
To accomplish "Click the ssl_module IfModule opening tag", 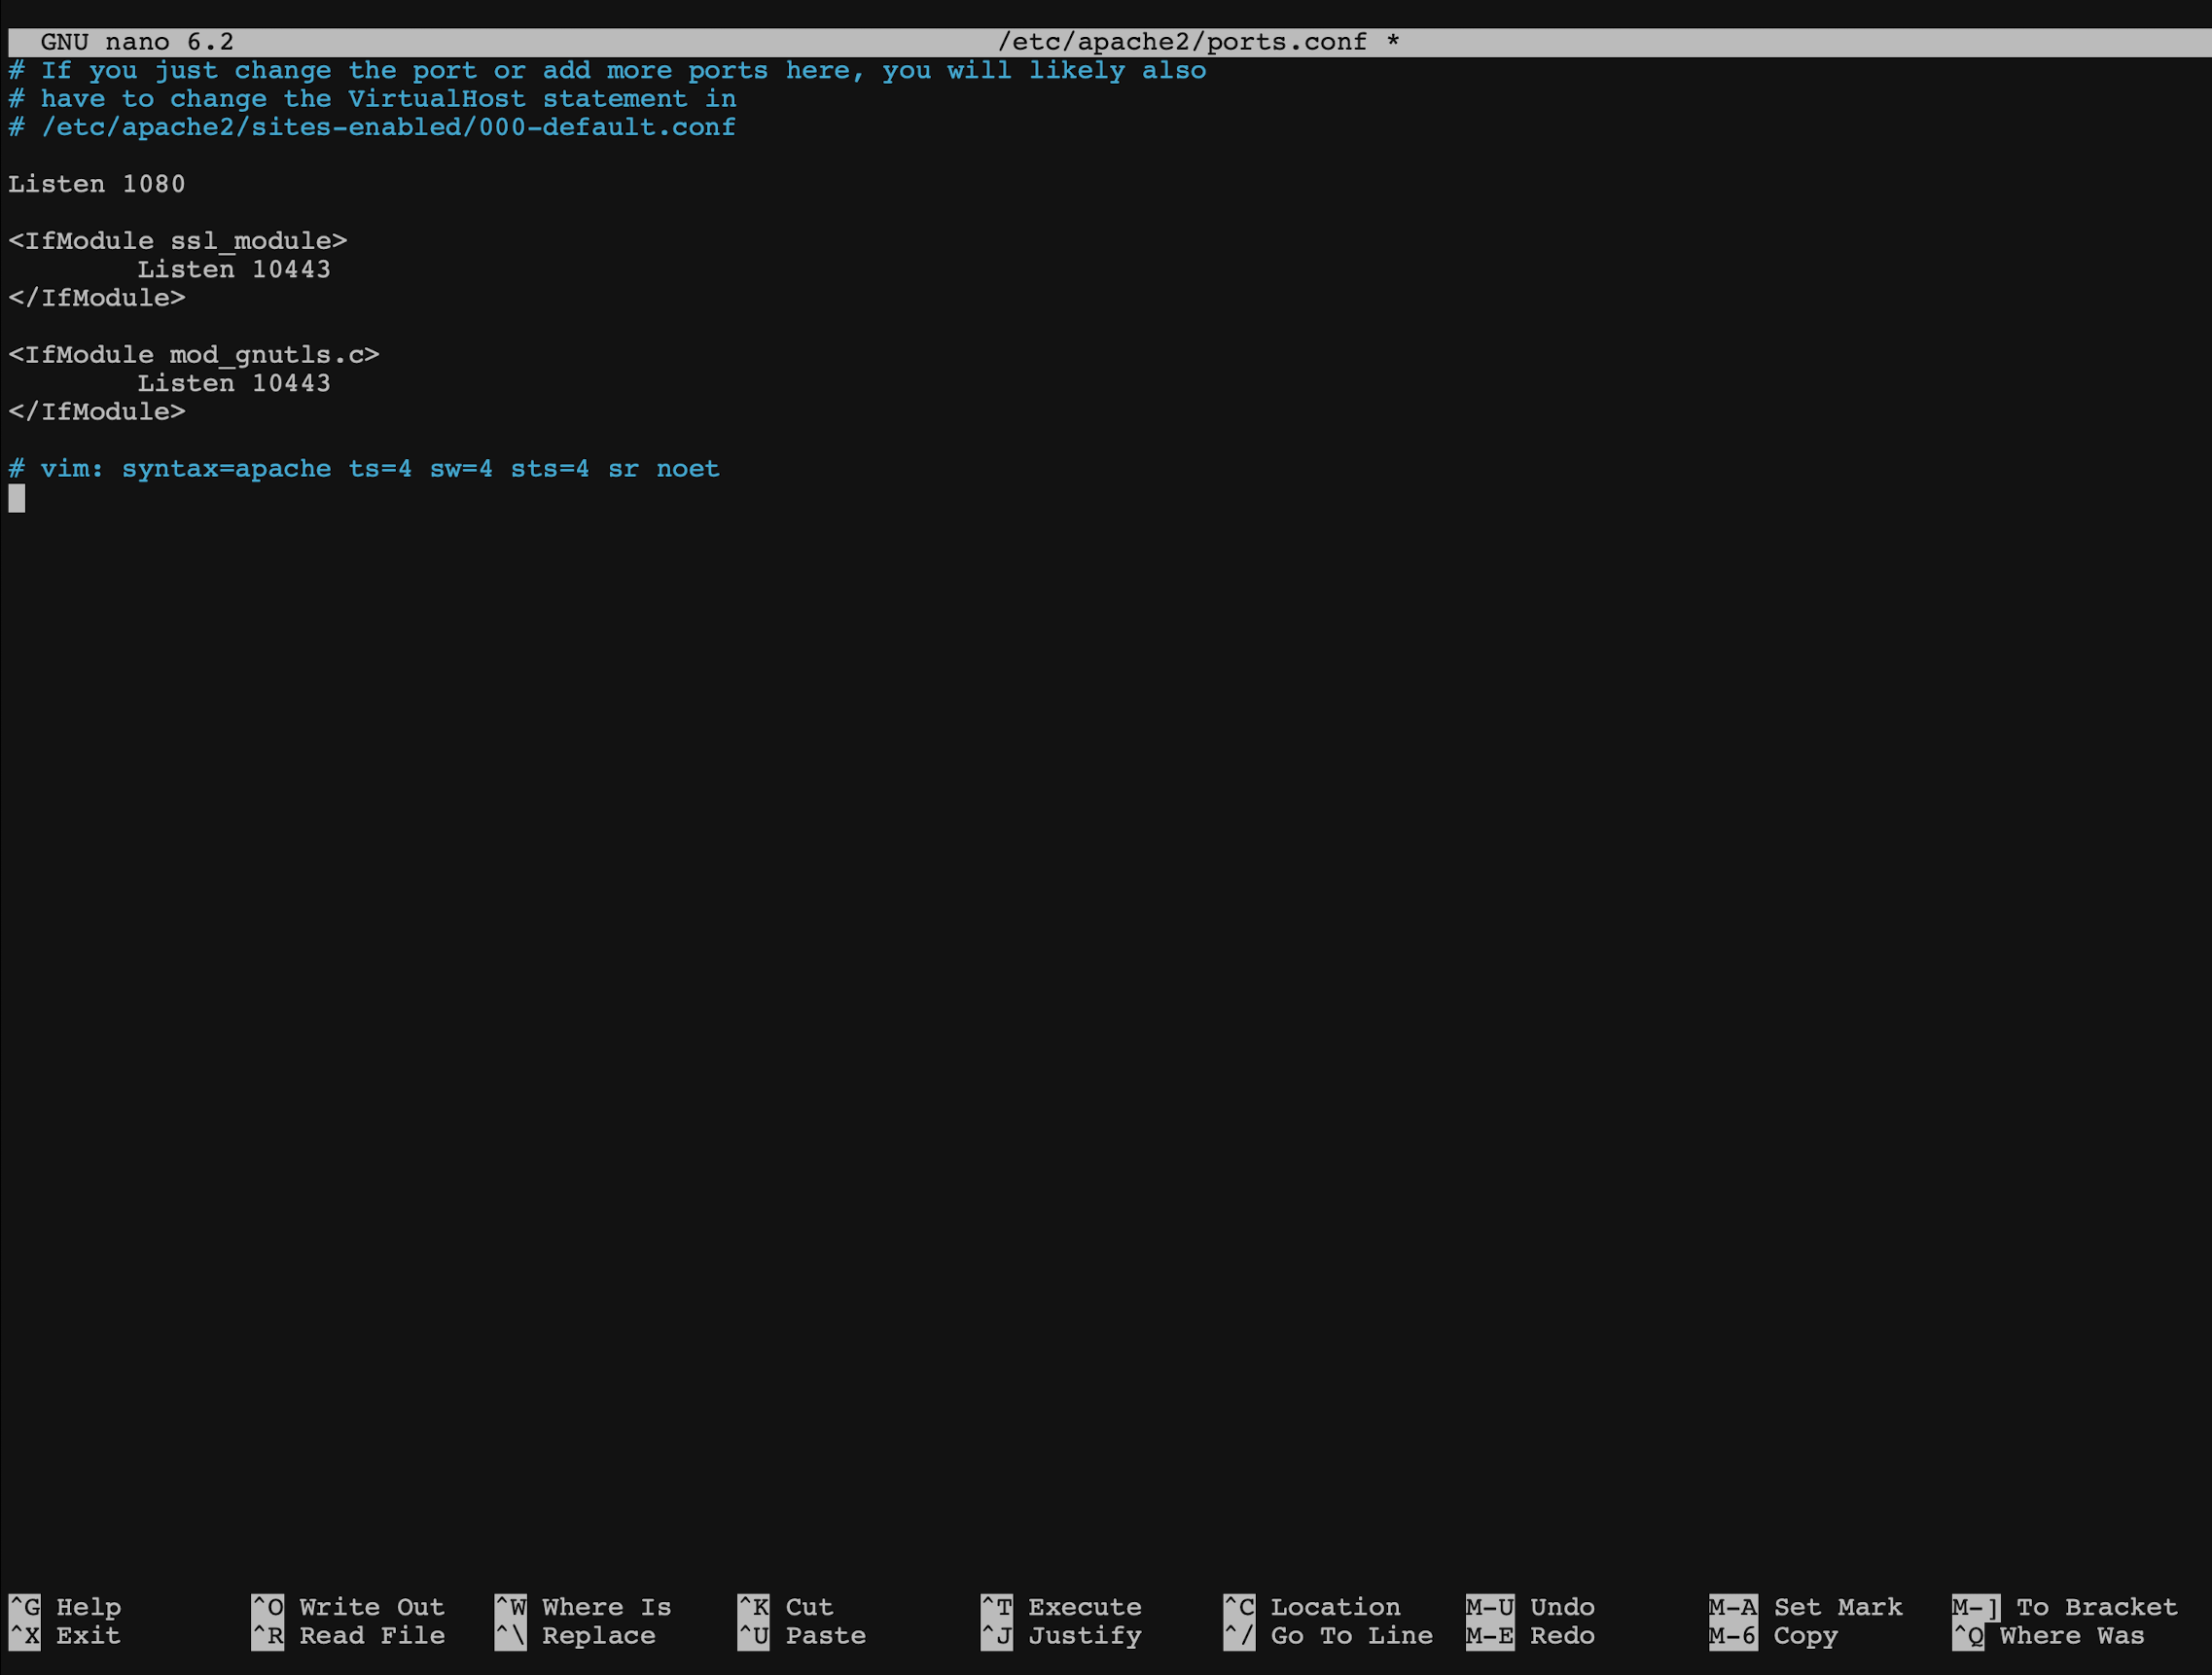I will click(x=178, y=241).
